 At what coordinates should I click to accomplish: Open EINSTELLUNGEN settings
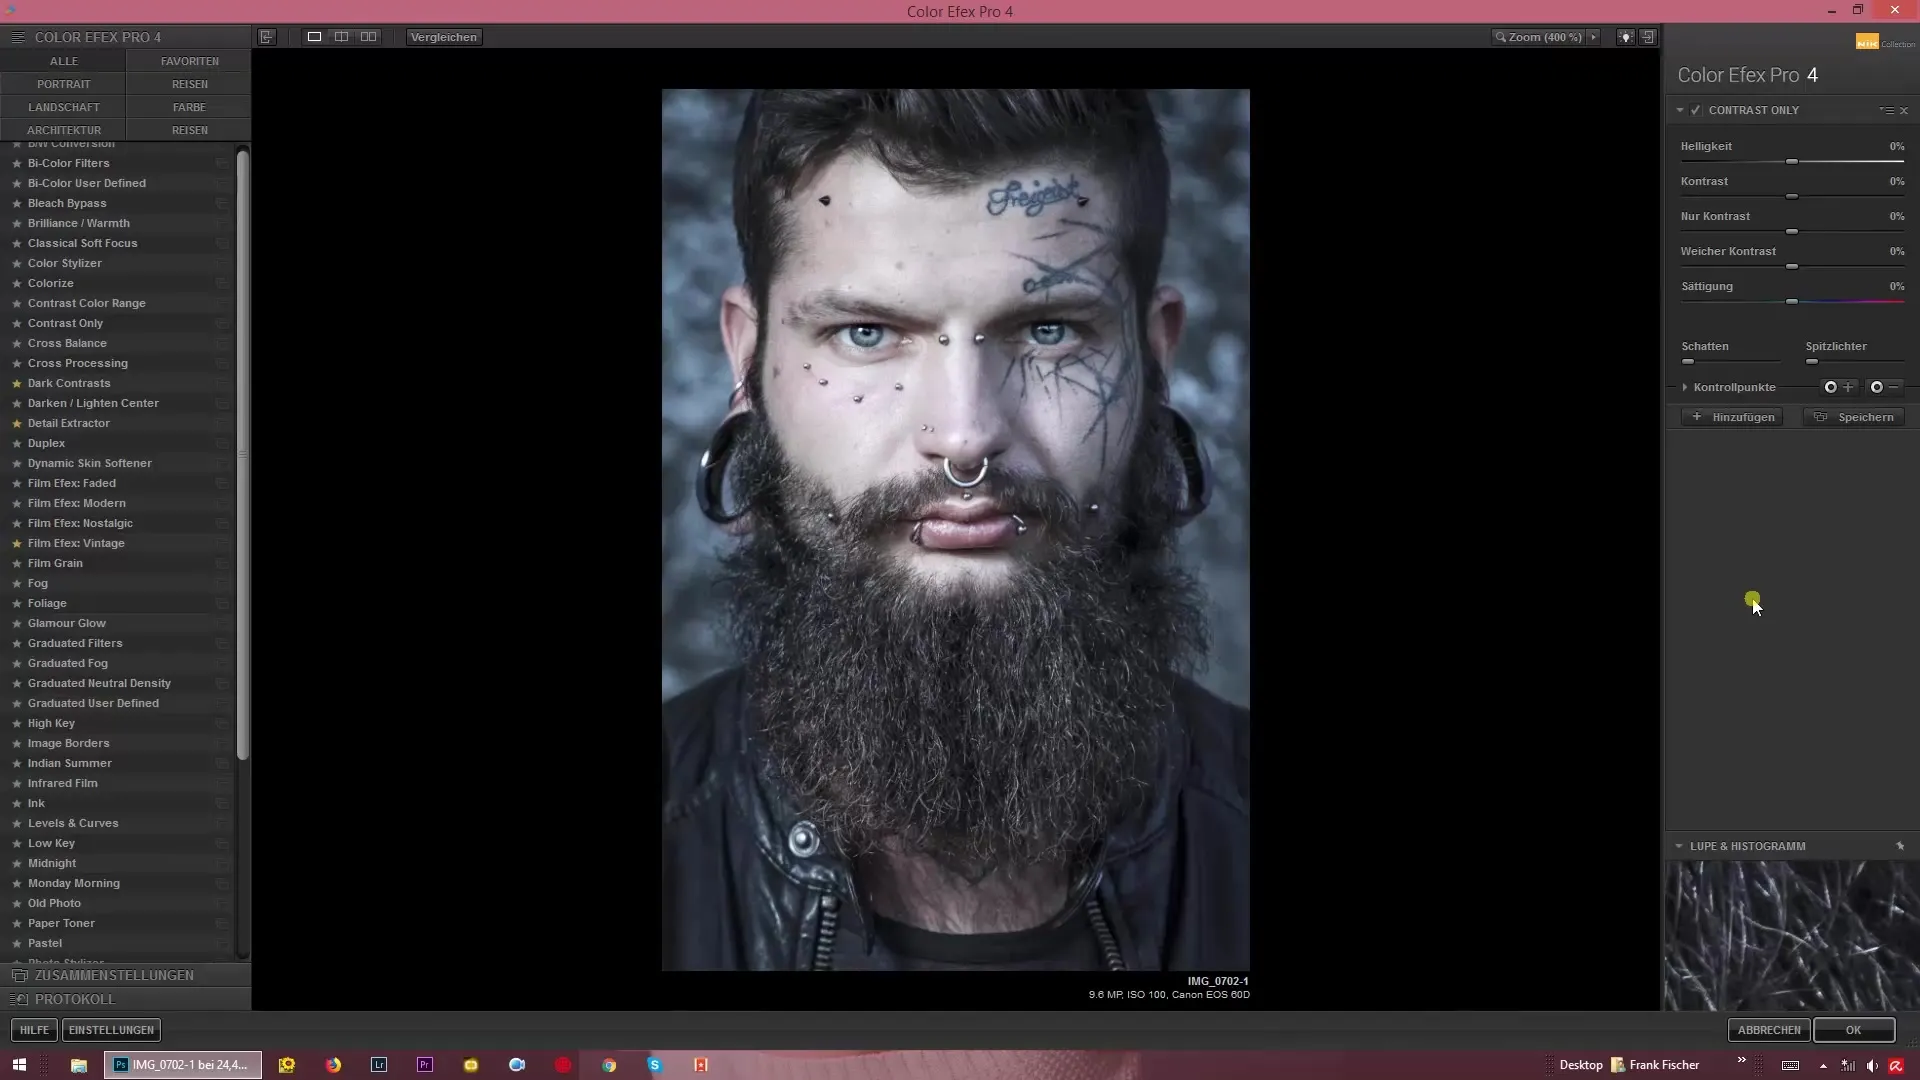pyautogui.click(x=111, y=1030)
